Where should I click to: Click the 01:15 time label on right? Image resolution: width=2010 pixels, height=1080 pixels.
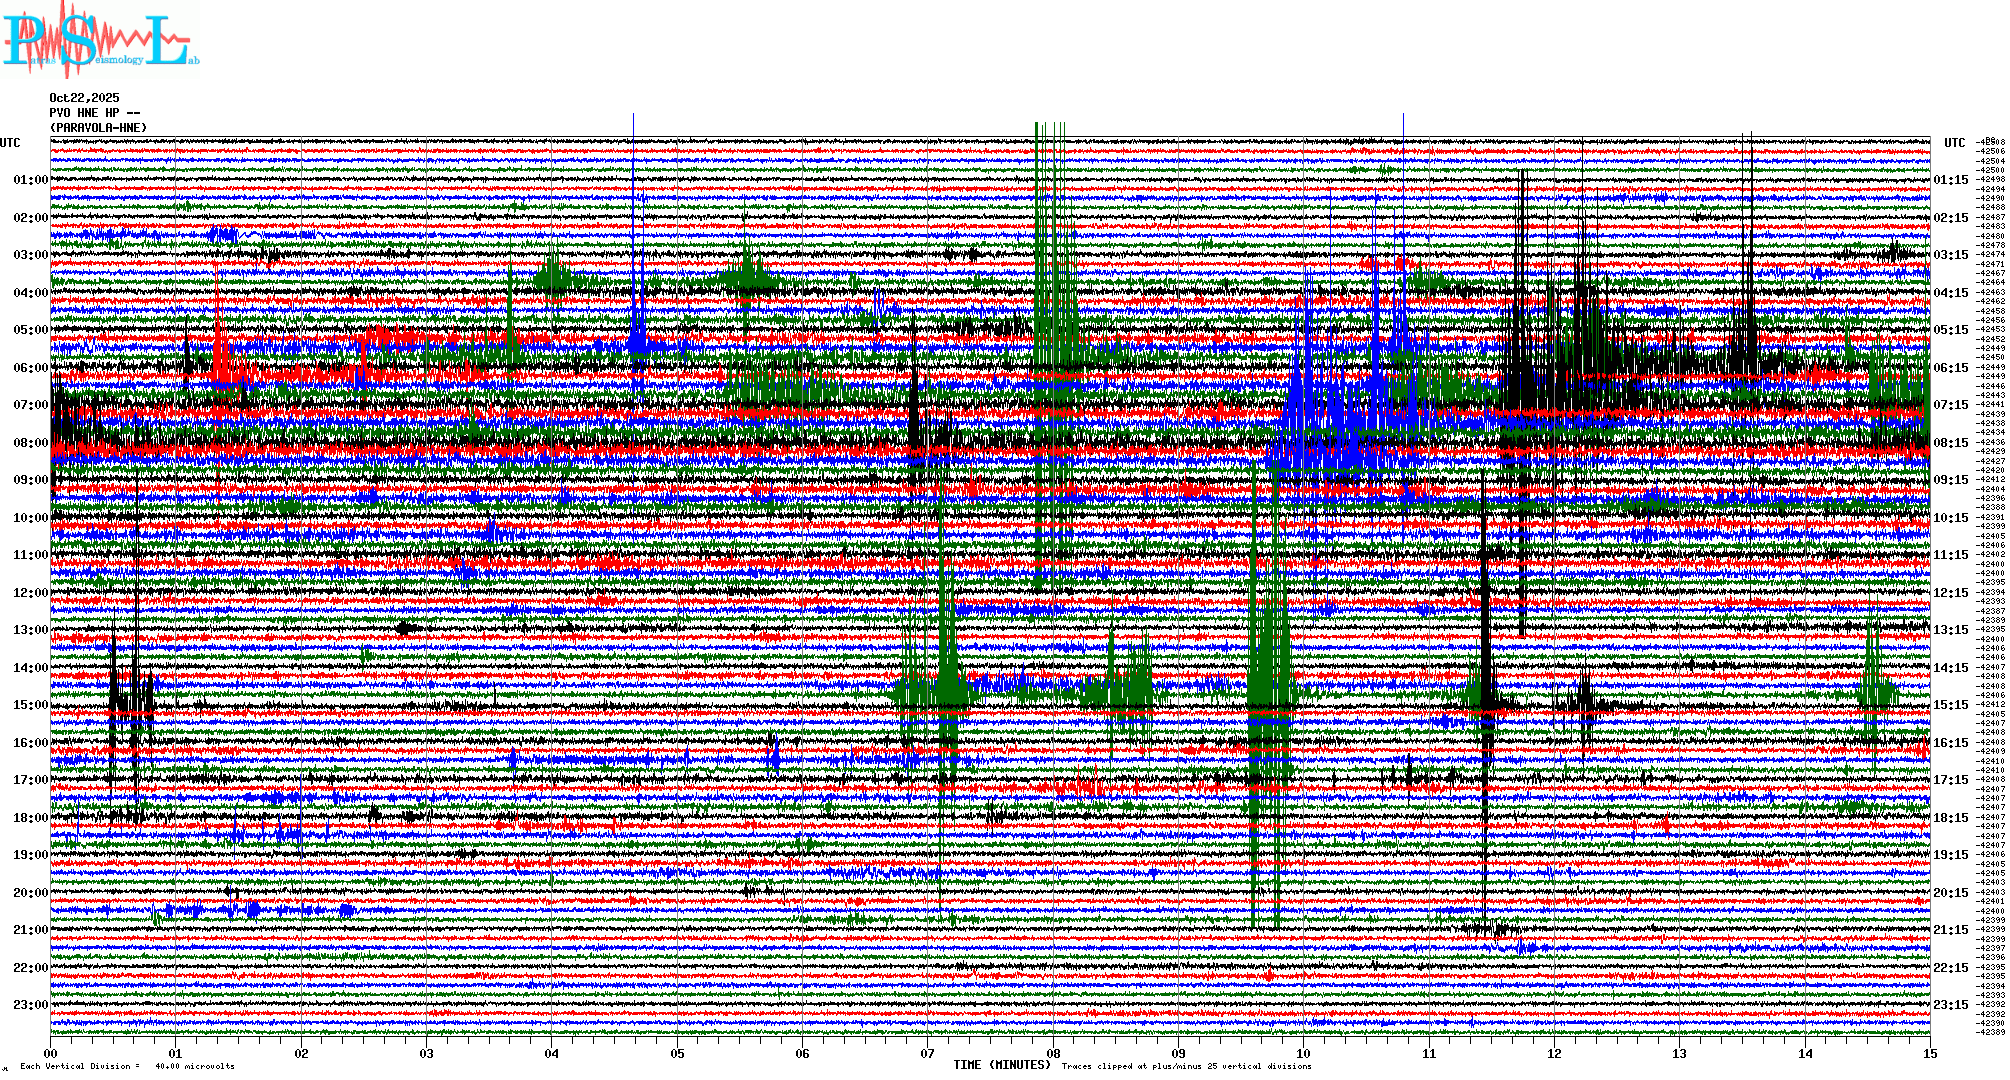coord(1950,180)
